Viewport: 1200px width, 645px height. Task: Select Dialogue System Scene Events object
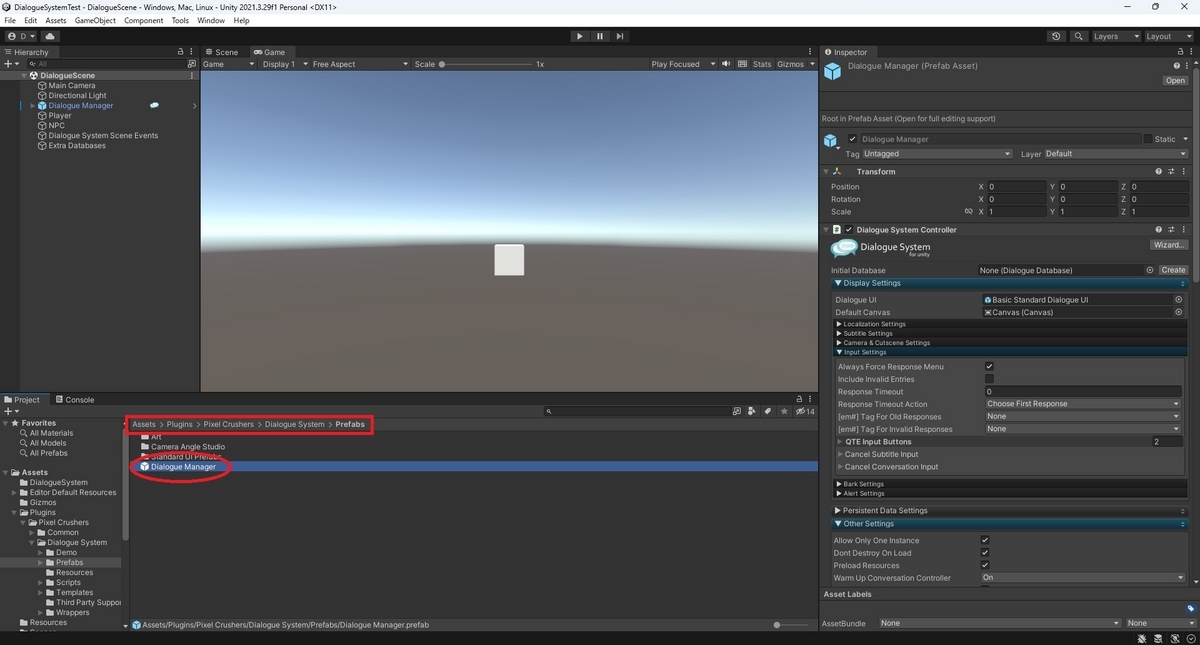(x=103, y=135)
